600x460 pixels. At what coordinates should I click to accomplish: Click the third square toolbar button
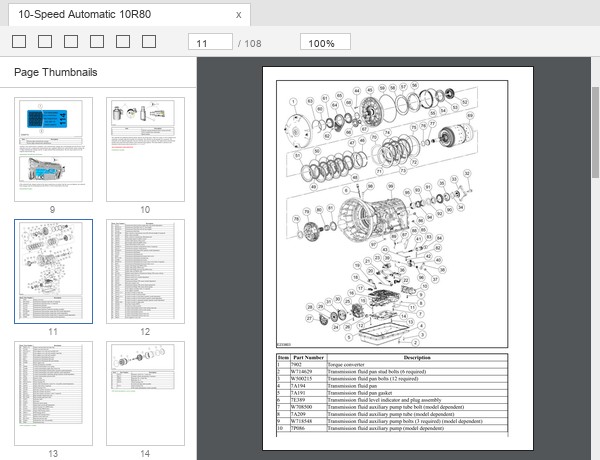coord(71,42)
